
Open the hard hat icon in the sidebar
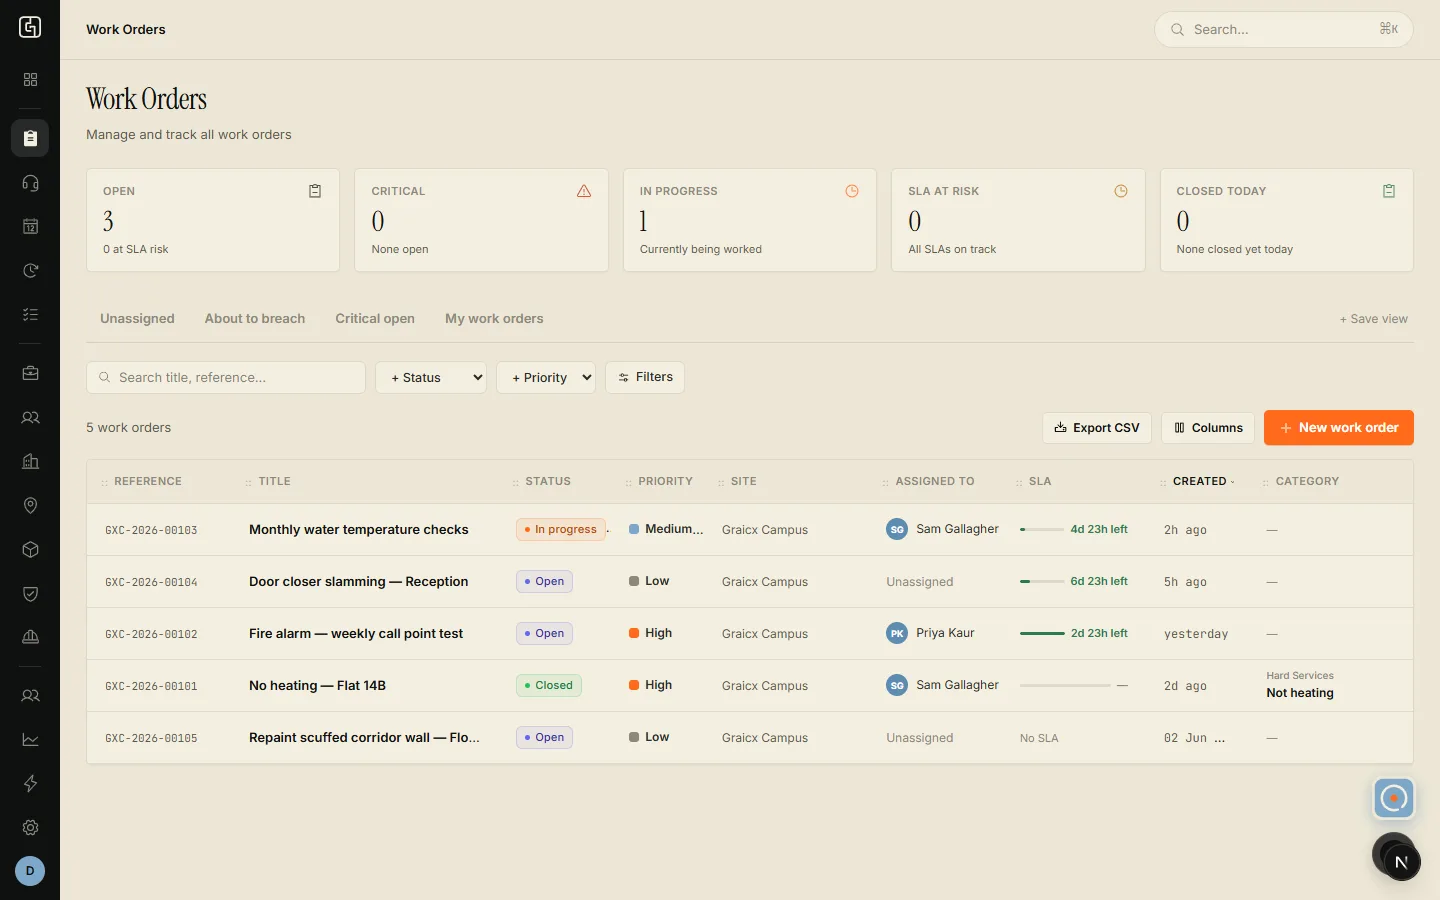pos(30,637)
